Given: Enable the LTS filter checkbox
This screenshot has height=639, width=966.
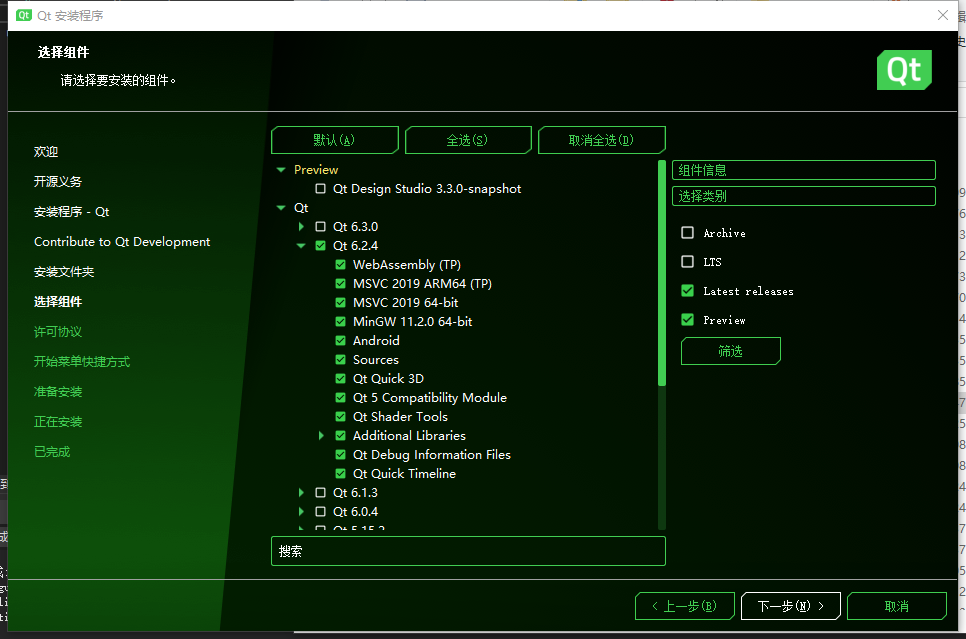Looking at the screenshot, I should point(688,262).
